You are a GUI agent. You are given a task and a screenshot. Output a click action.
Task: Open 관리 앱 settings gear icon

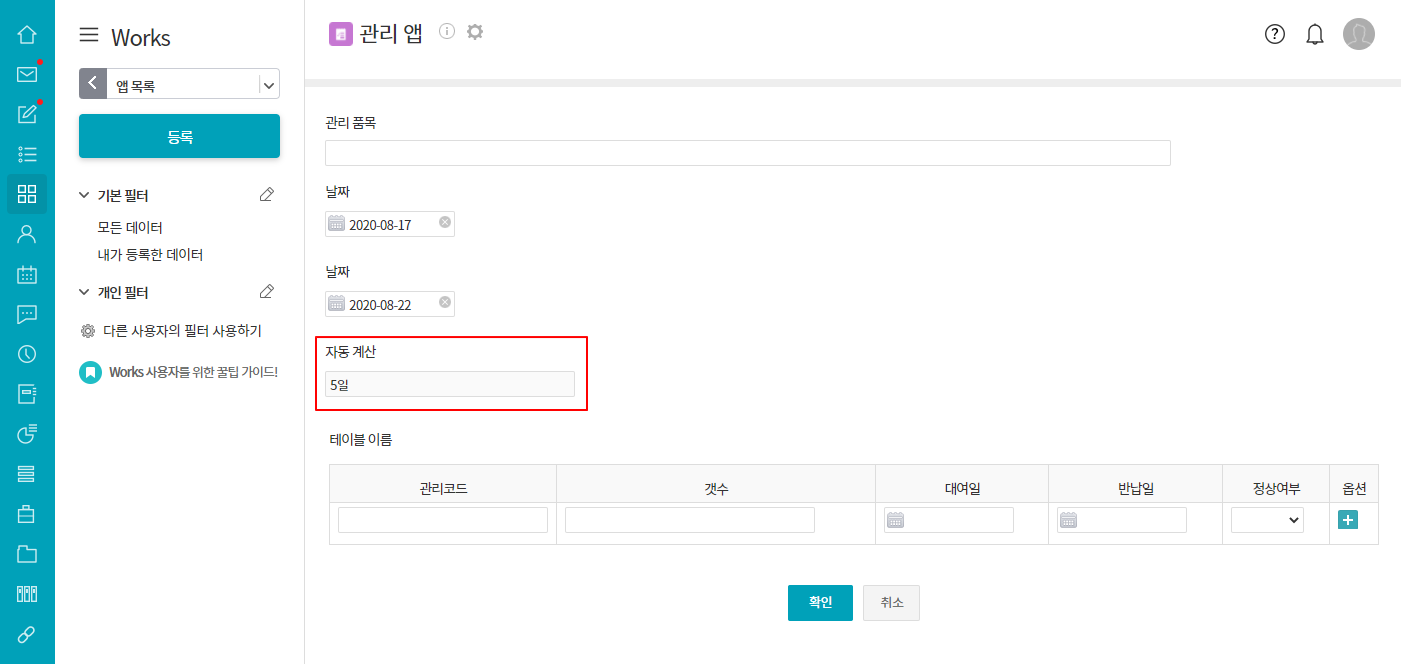(475, 32)
